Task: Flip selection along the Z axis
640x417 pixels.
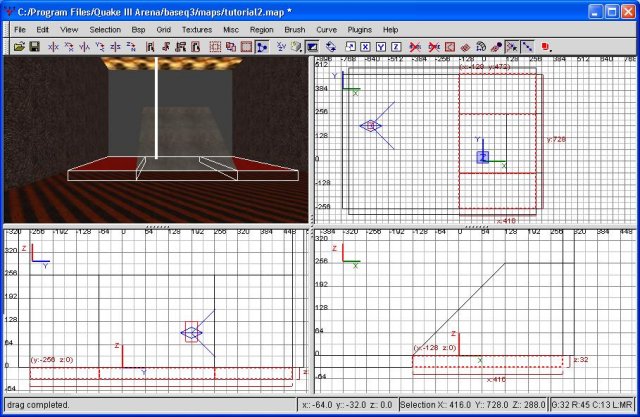Action: (116, 47)
